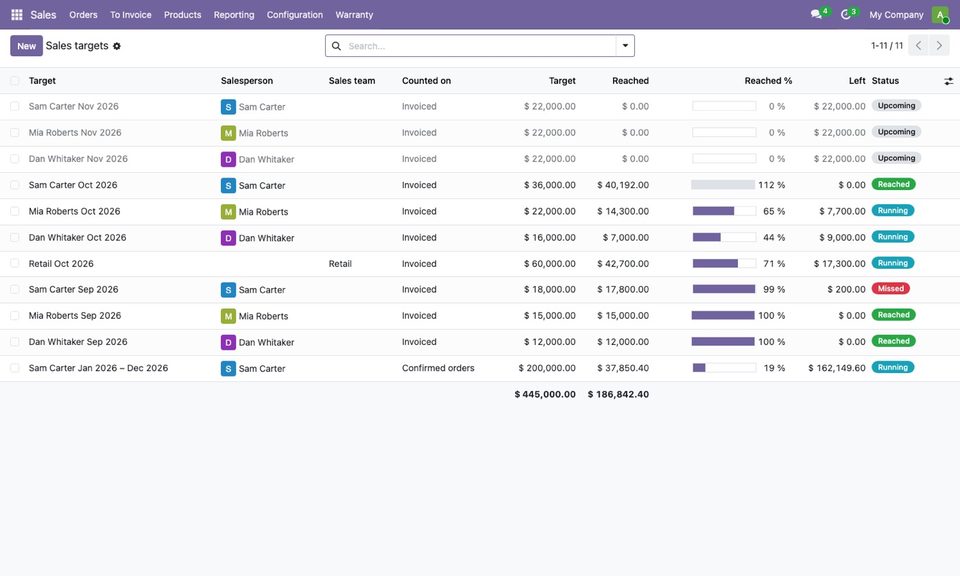
Task: Click Sam Carter avatar in Nov 2026 row
Action: 228,107
